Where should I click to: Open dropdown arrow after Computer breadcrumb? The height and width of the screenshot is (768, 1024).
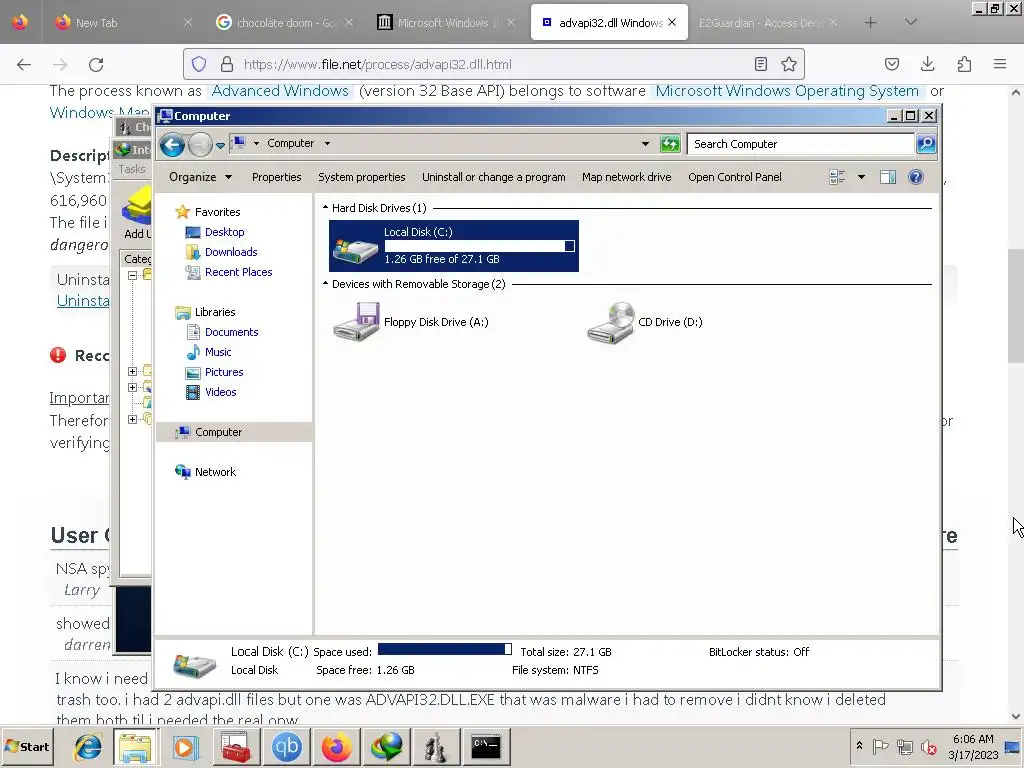coord(327,143)
